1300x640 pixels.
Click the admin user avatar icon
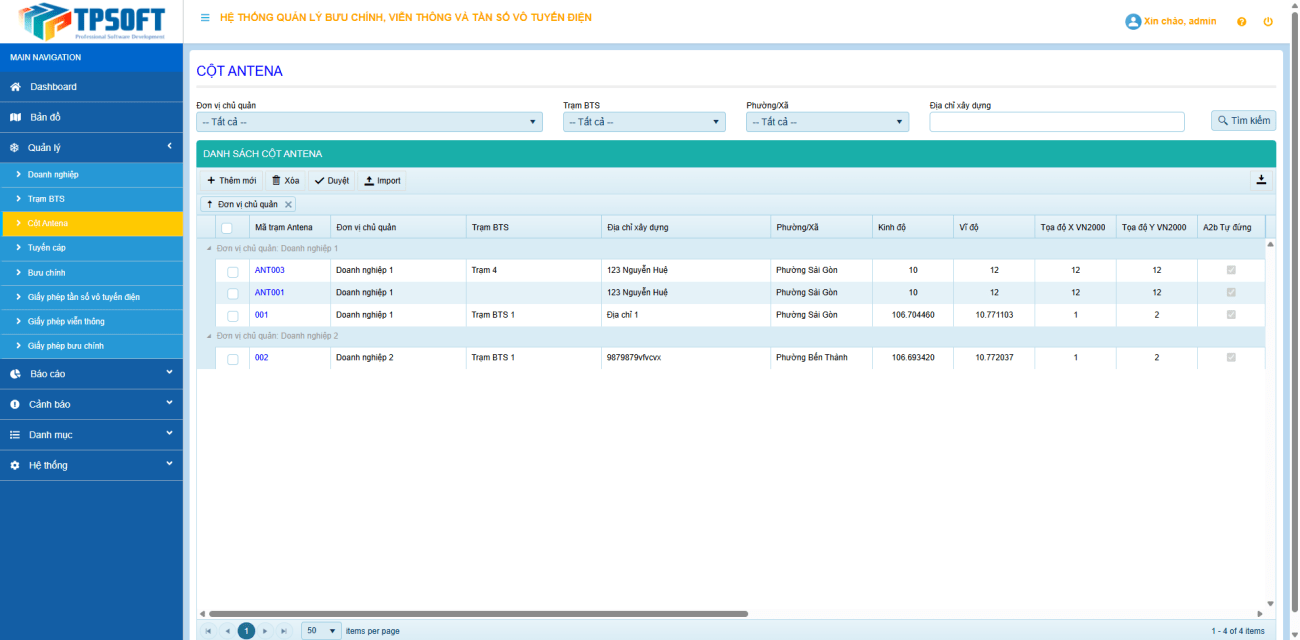1133,21
